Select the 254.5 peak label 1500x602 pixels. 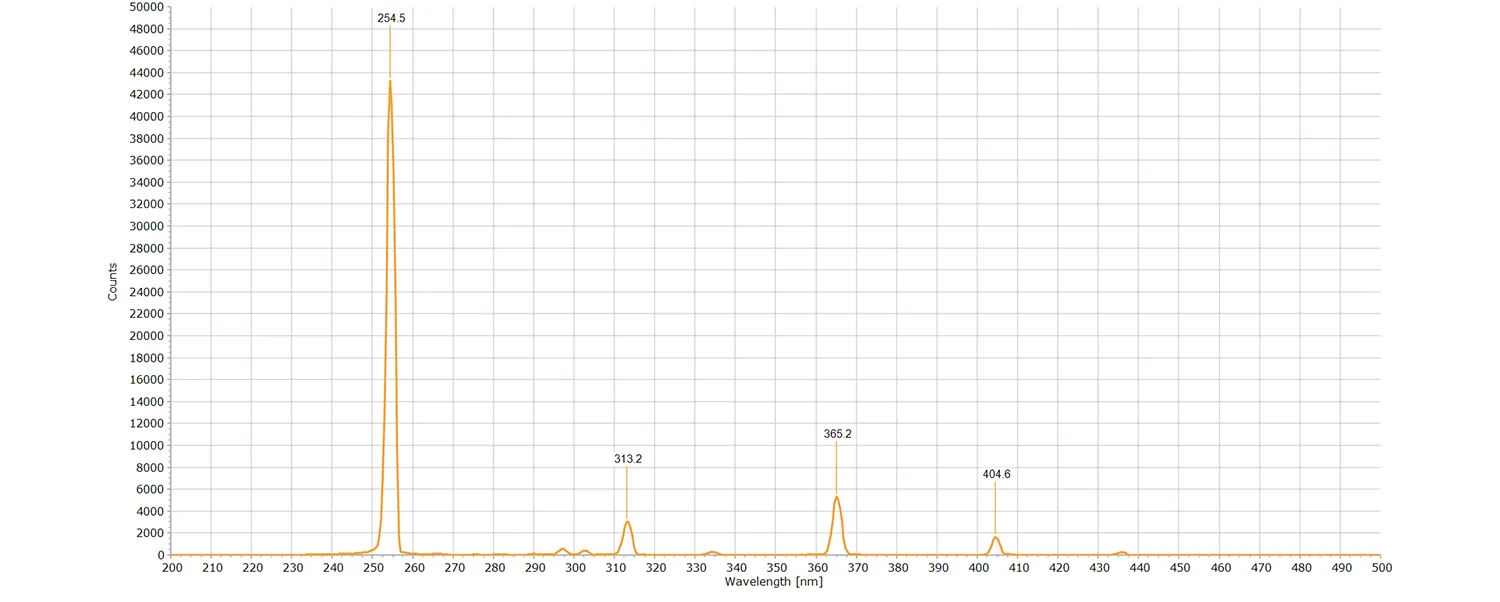pyautogui.click(x=391, y=17)
